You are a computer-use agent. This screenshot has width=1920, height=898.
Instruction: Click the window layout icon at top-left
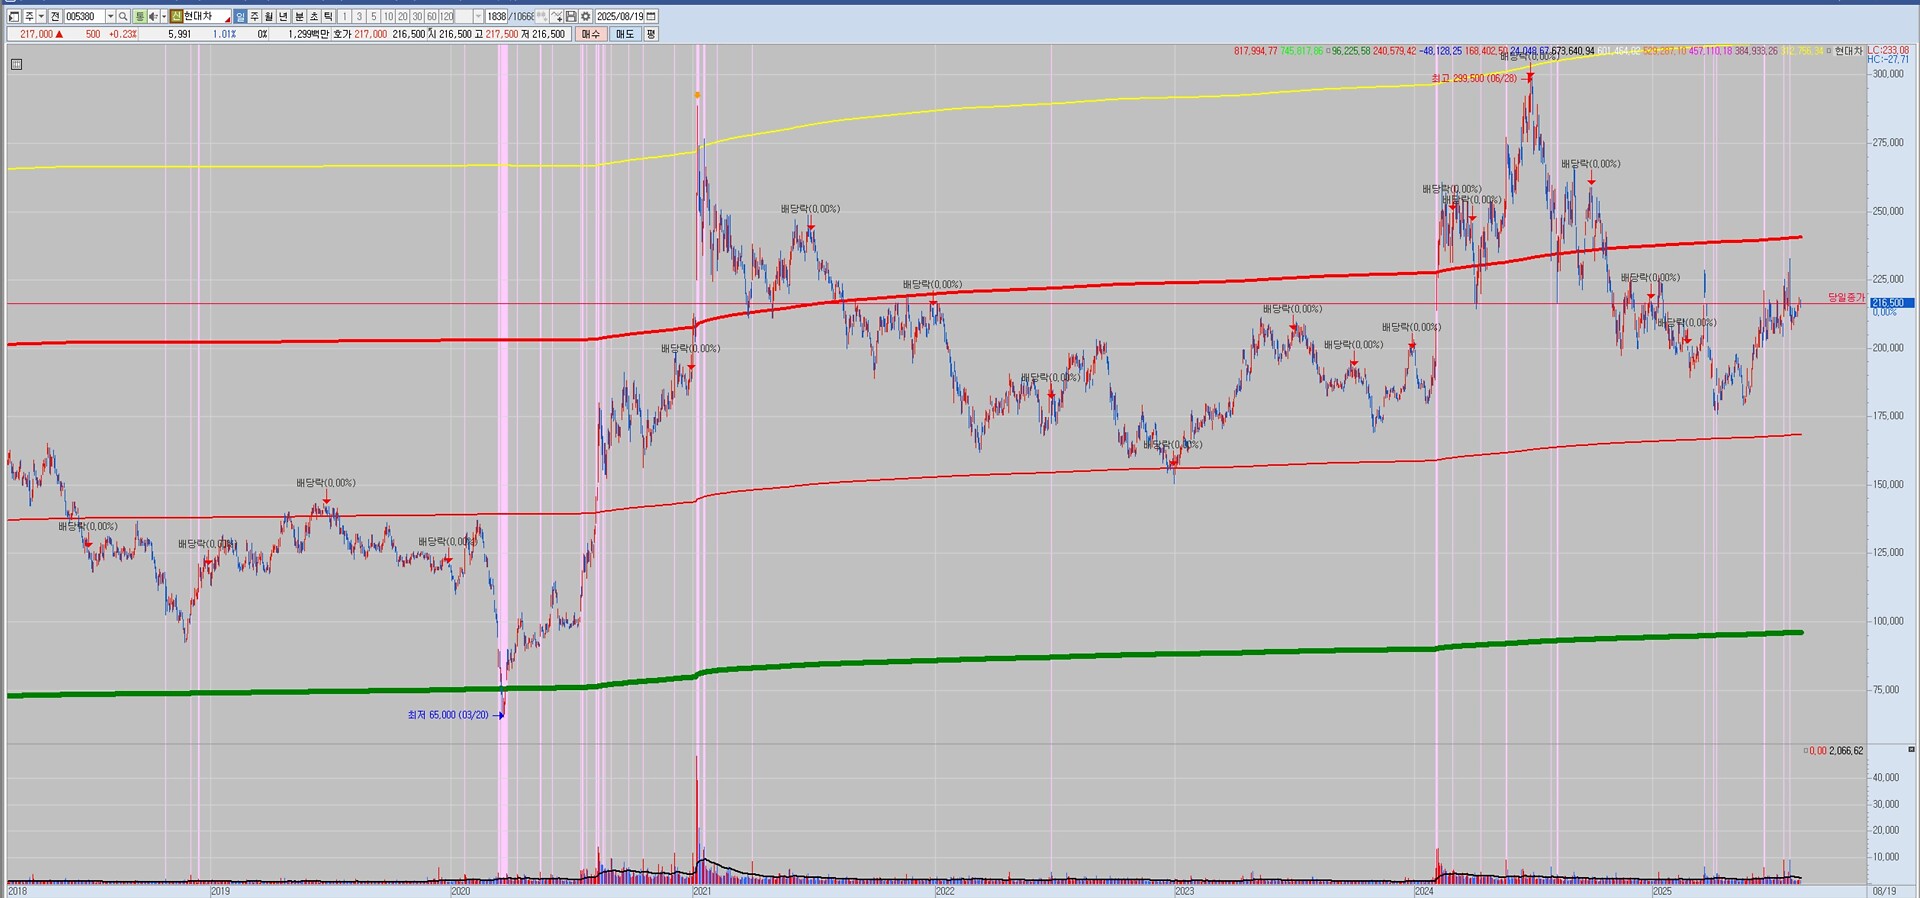click(x=14, y=17)
